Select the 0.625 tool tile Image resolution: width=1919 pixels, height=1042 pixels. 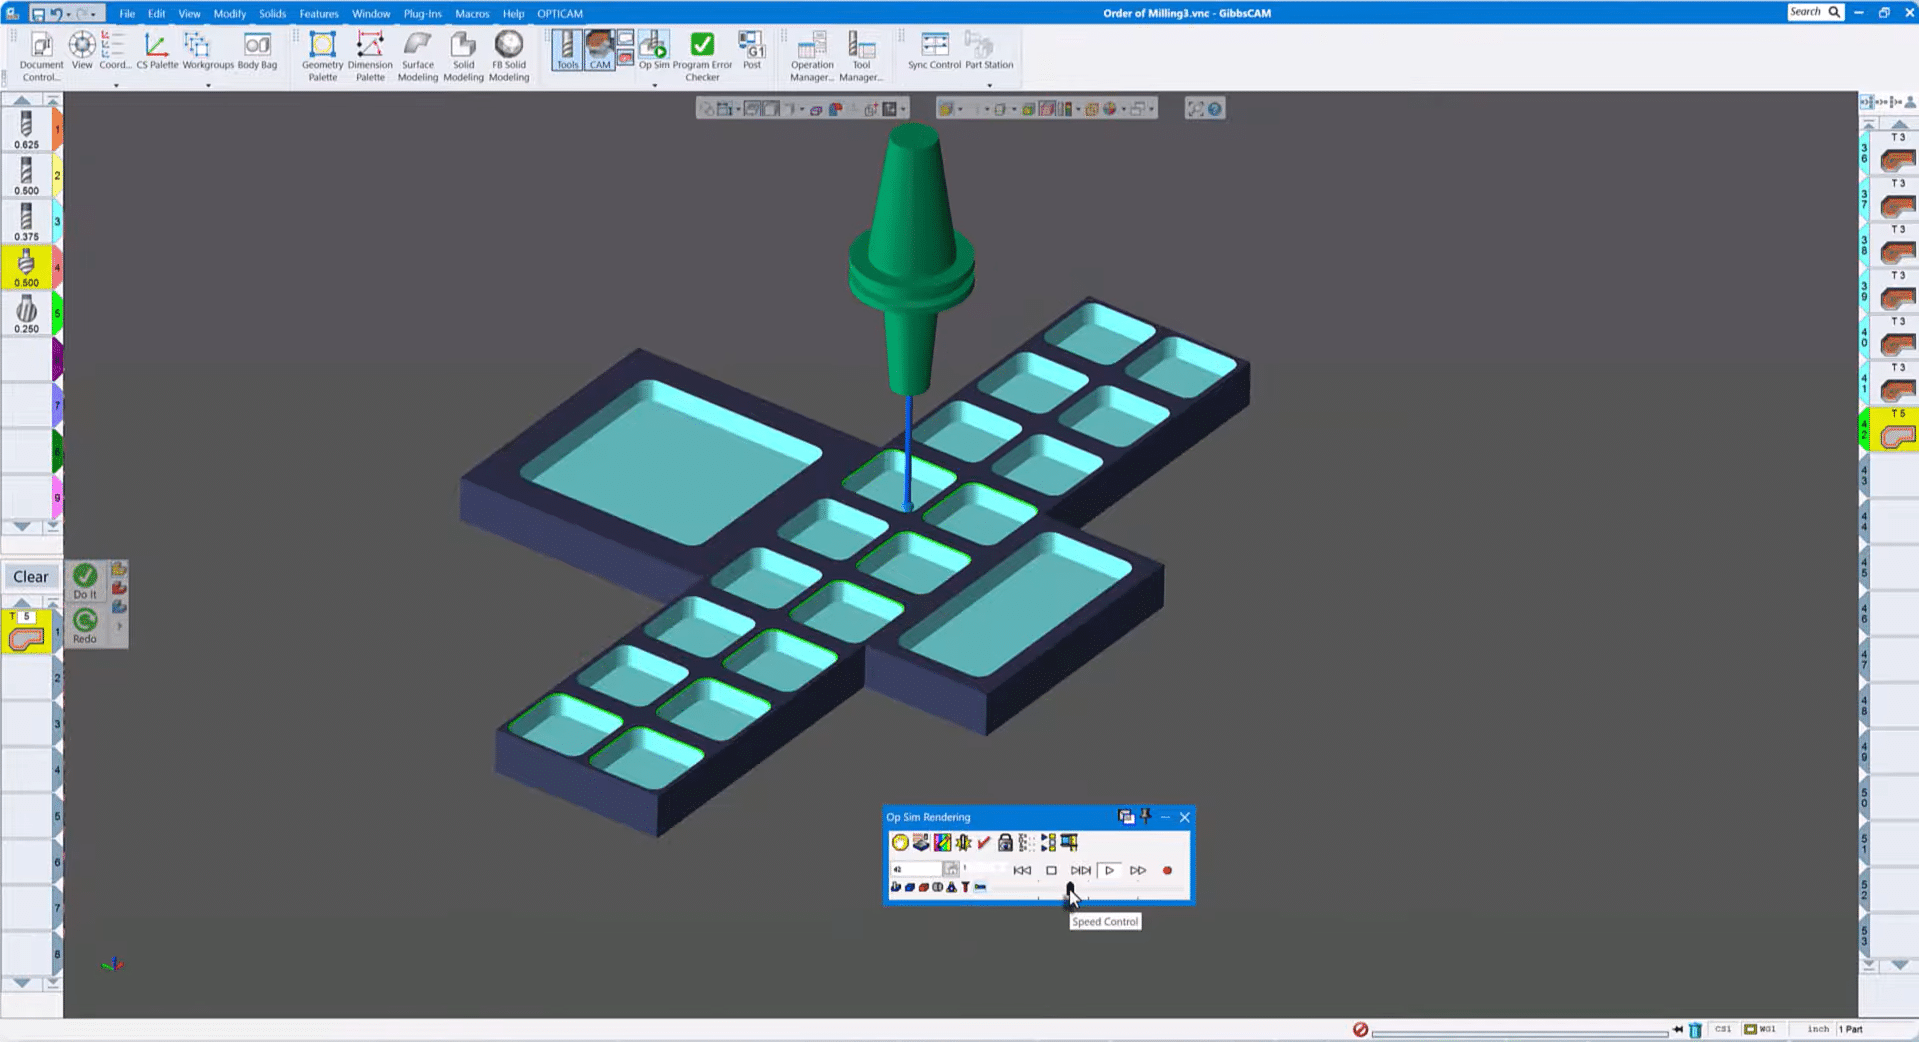(27, 130)
